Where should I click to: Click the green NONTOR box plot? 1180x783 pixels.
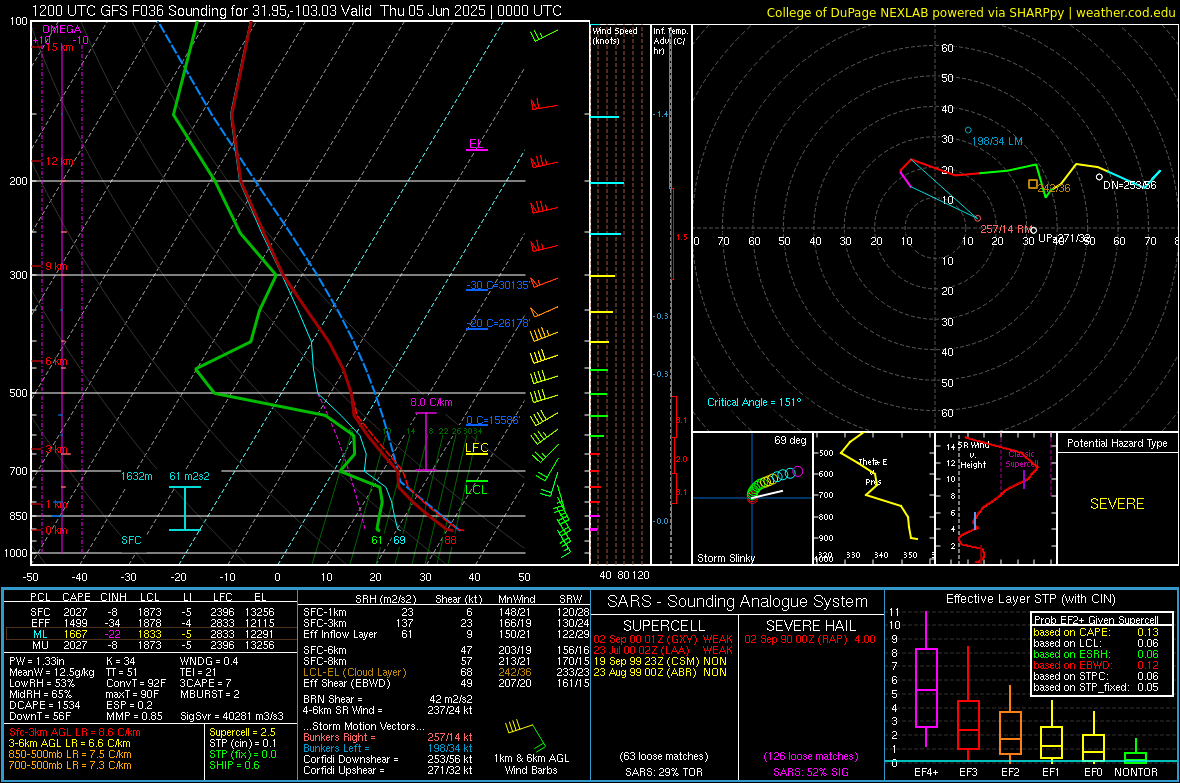coord(1136,753)
